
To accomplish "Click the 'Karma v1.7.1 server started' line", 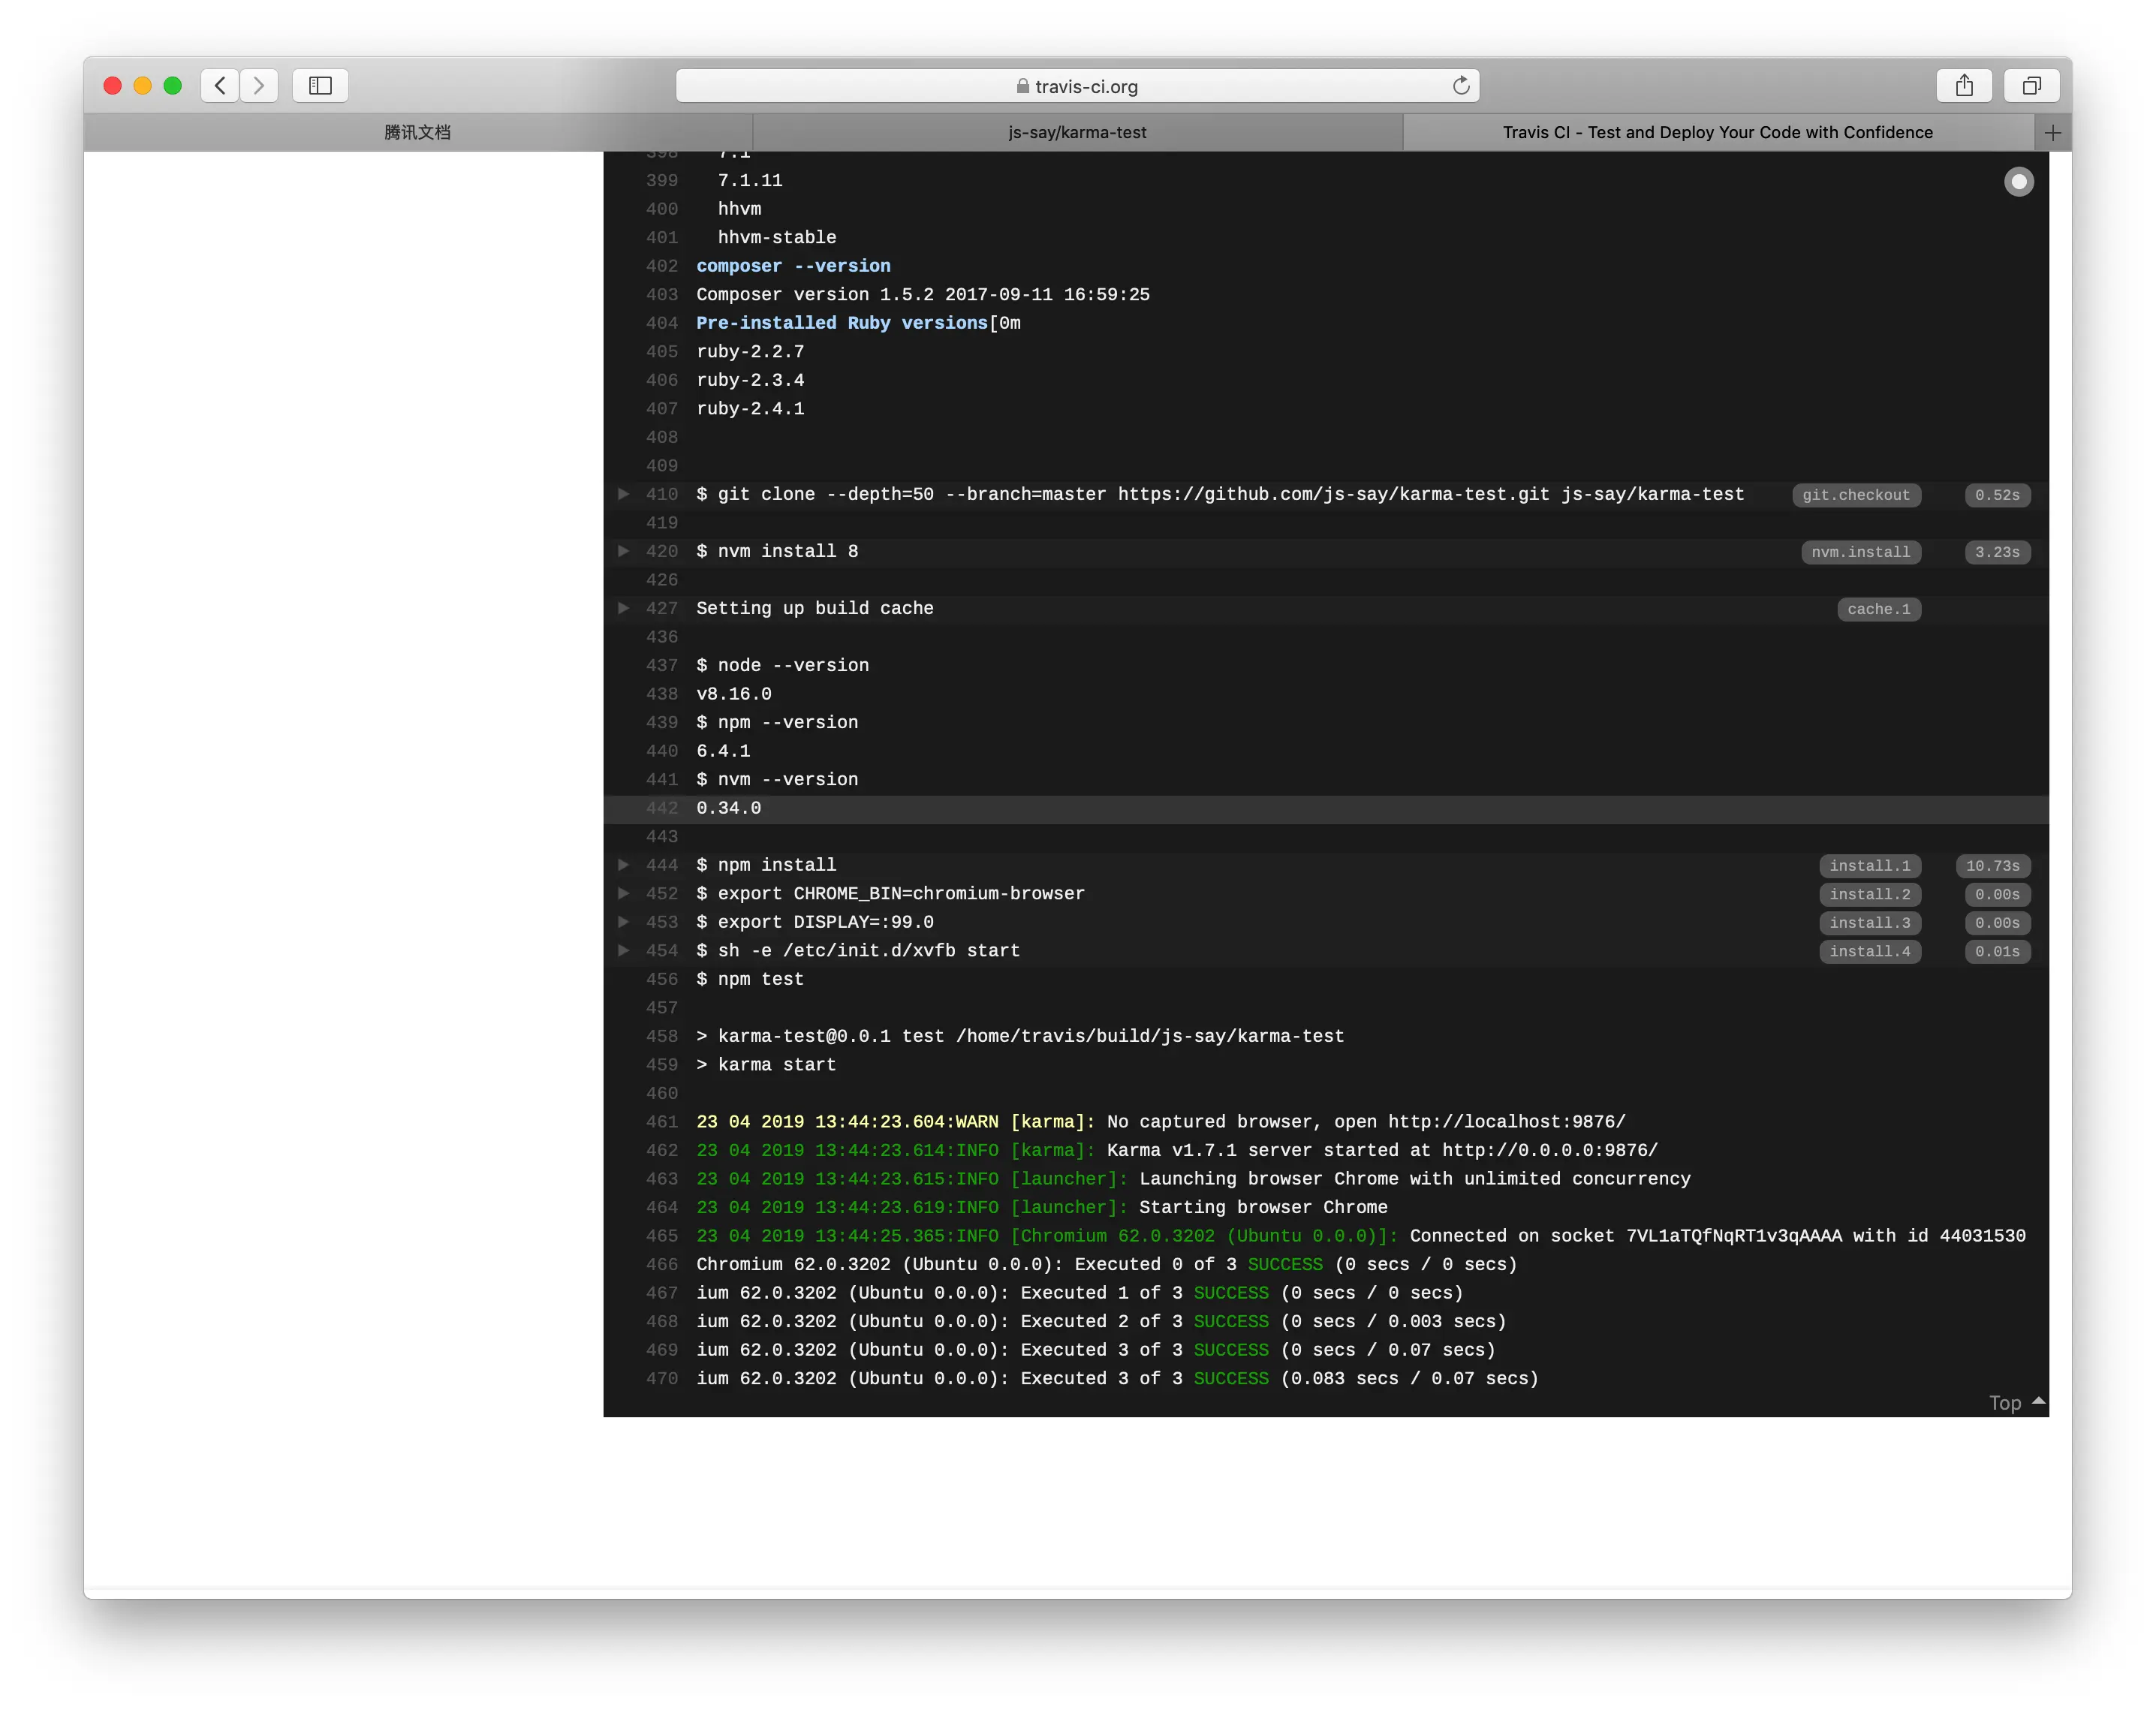I will pyautogui.click(x=1177, y=1150).
